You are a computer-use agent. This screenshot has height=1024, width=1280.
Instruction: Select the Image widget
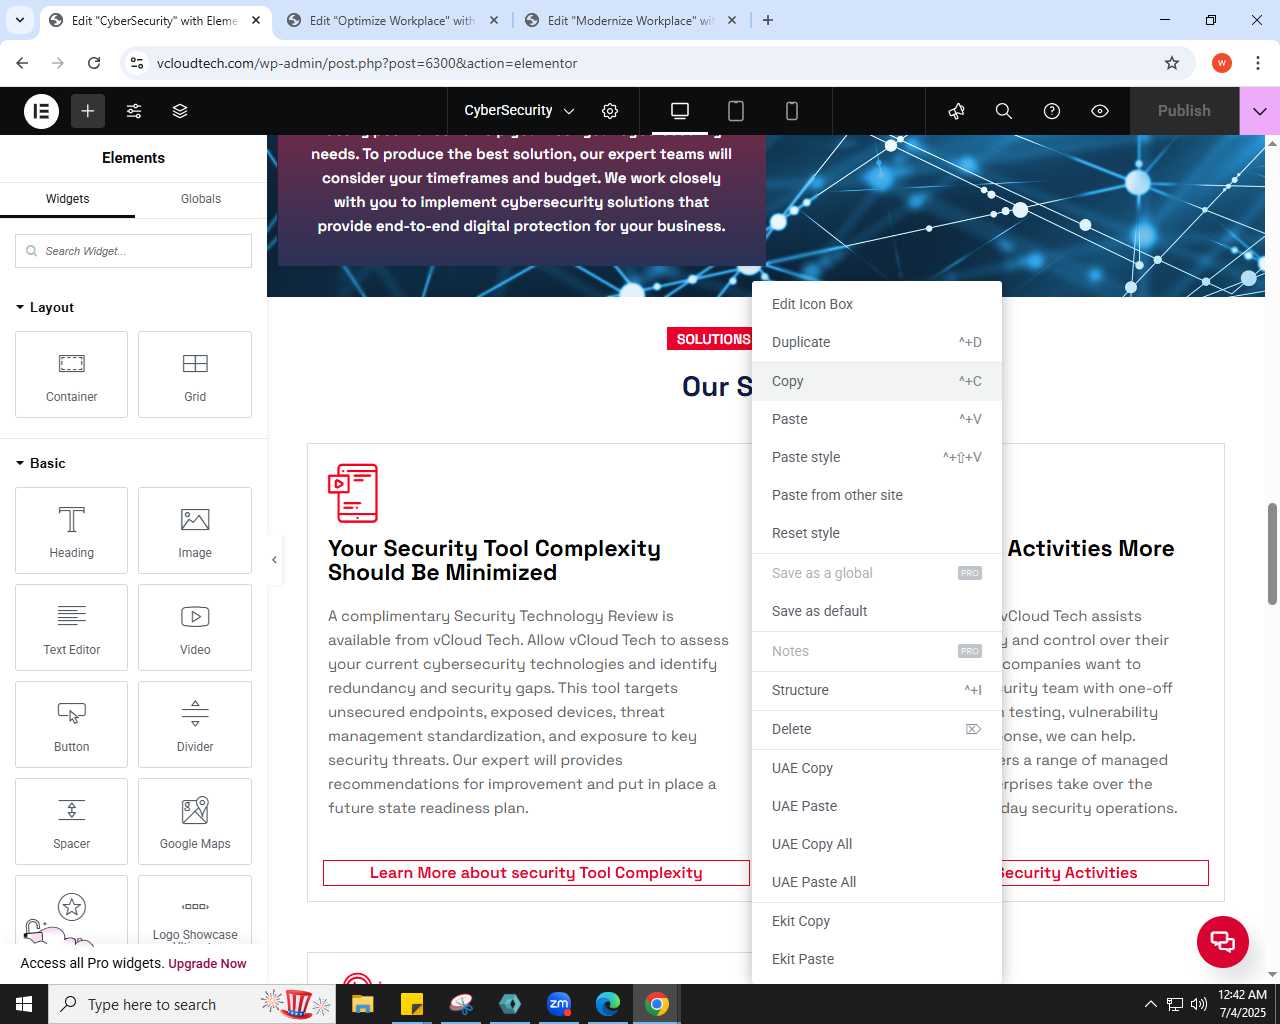click(x=195, y=530)
